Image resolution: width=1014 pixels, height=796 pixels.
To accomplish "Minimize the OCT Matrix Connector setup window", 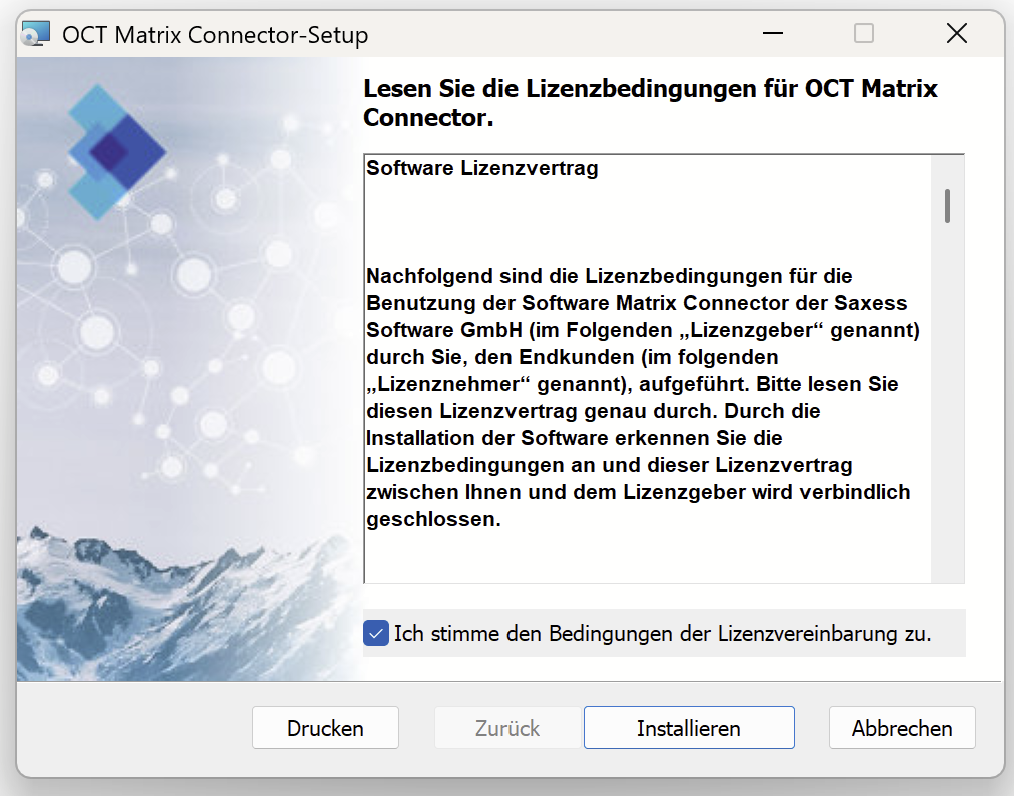I will 772,34.
